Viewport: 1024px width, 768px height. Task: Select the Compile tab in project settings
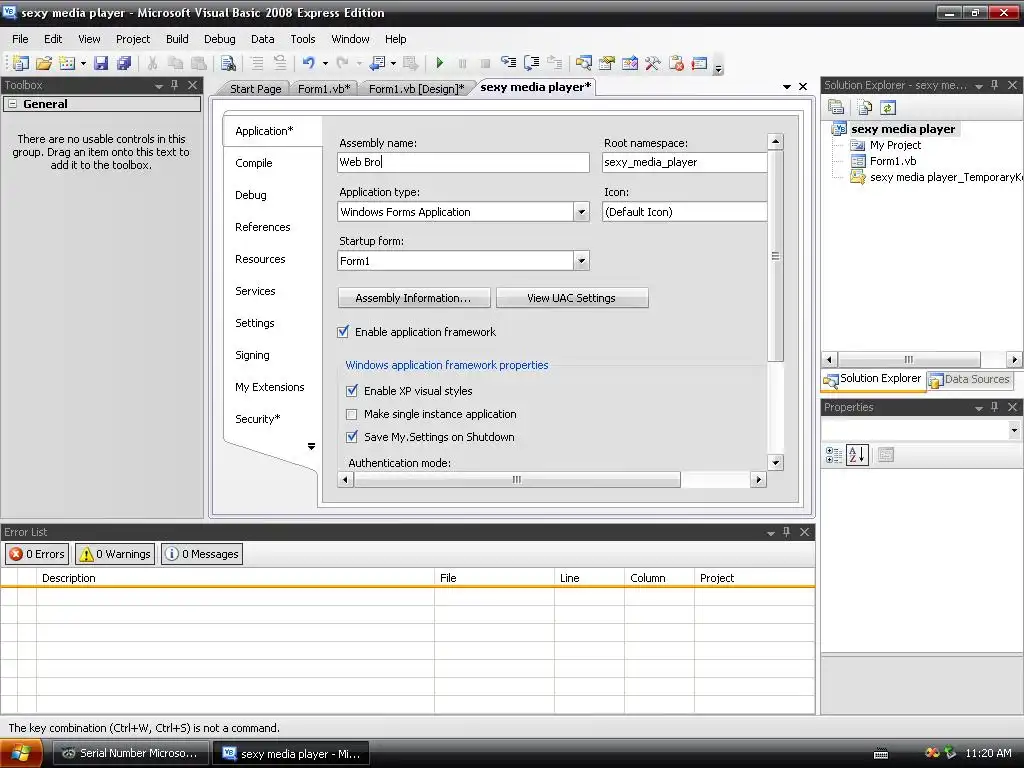coord(253,163)
